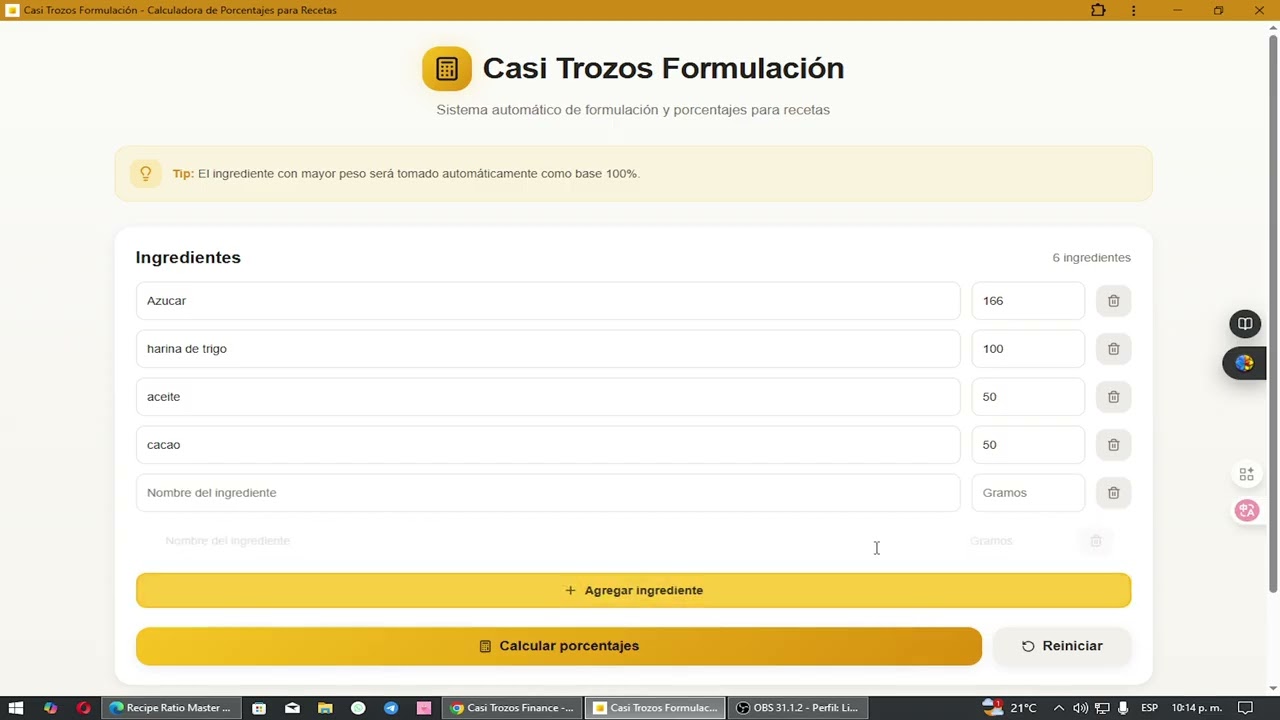Open the 21°C weather widget
This screenshot has width=1280, height=720.
[1009, 708]
